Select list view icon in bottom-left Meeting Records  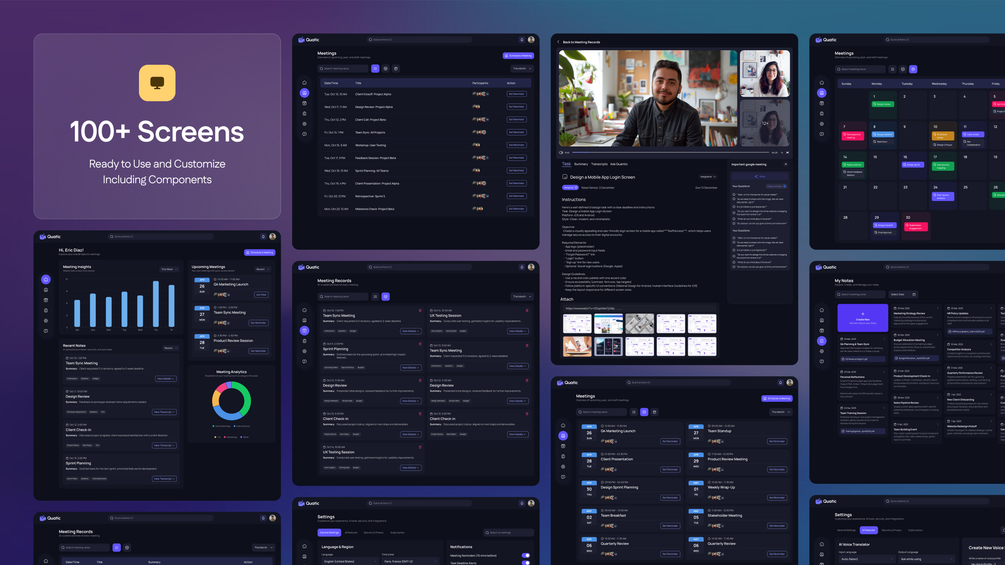117,548
